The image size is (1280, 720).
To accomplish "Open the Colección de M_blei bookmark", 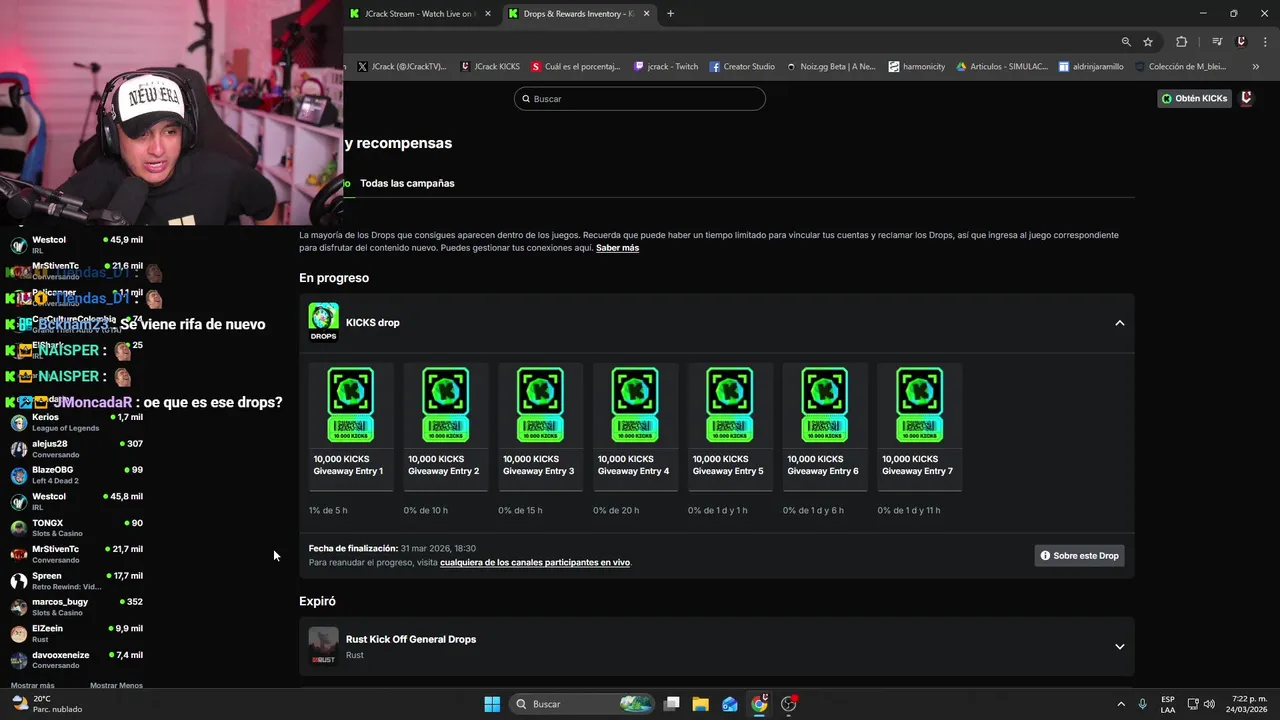I will 1179,66.
